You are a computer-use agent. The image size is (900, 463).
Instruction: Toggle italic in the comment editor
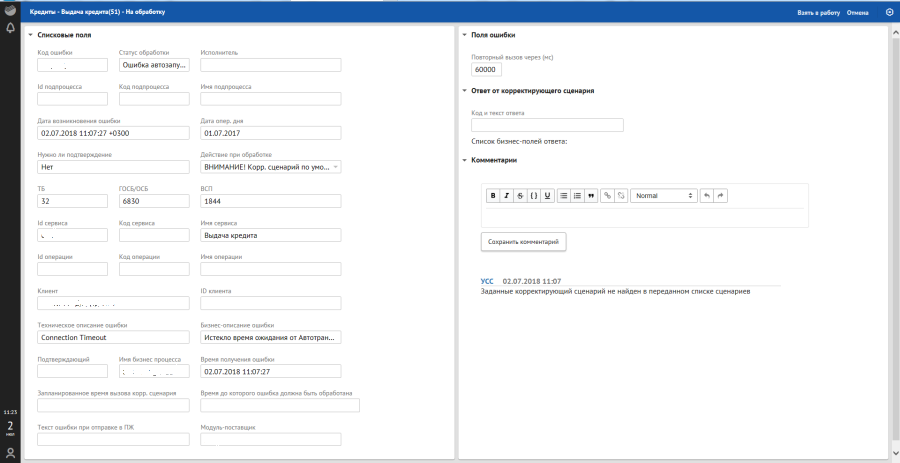(506, 196)
